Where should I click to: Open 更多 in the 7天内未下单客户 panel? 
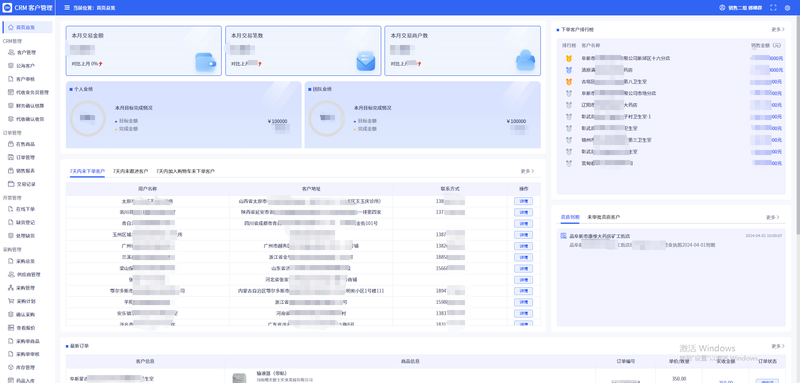(x=528, y=171)
